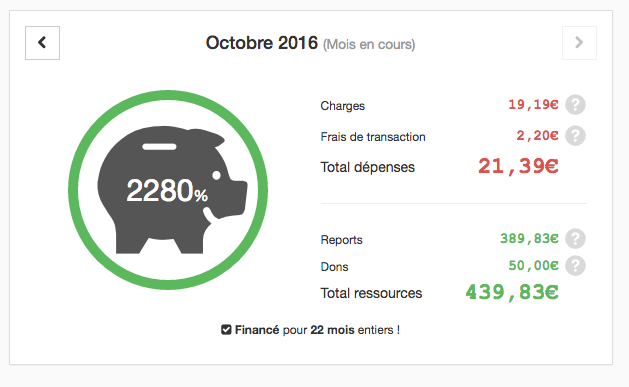
Task: Click the Charges amount 19,19€
Action: click(x=533, y=105)
